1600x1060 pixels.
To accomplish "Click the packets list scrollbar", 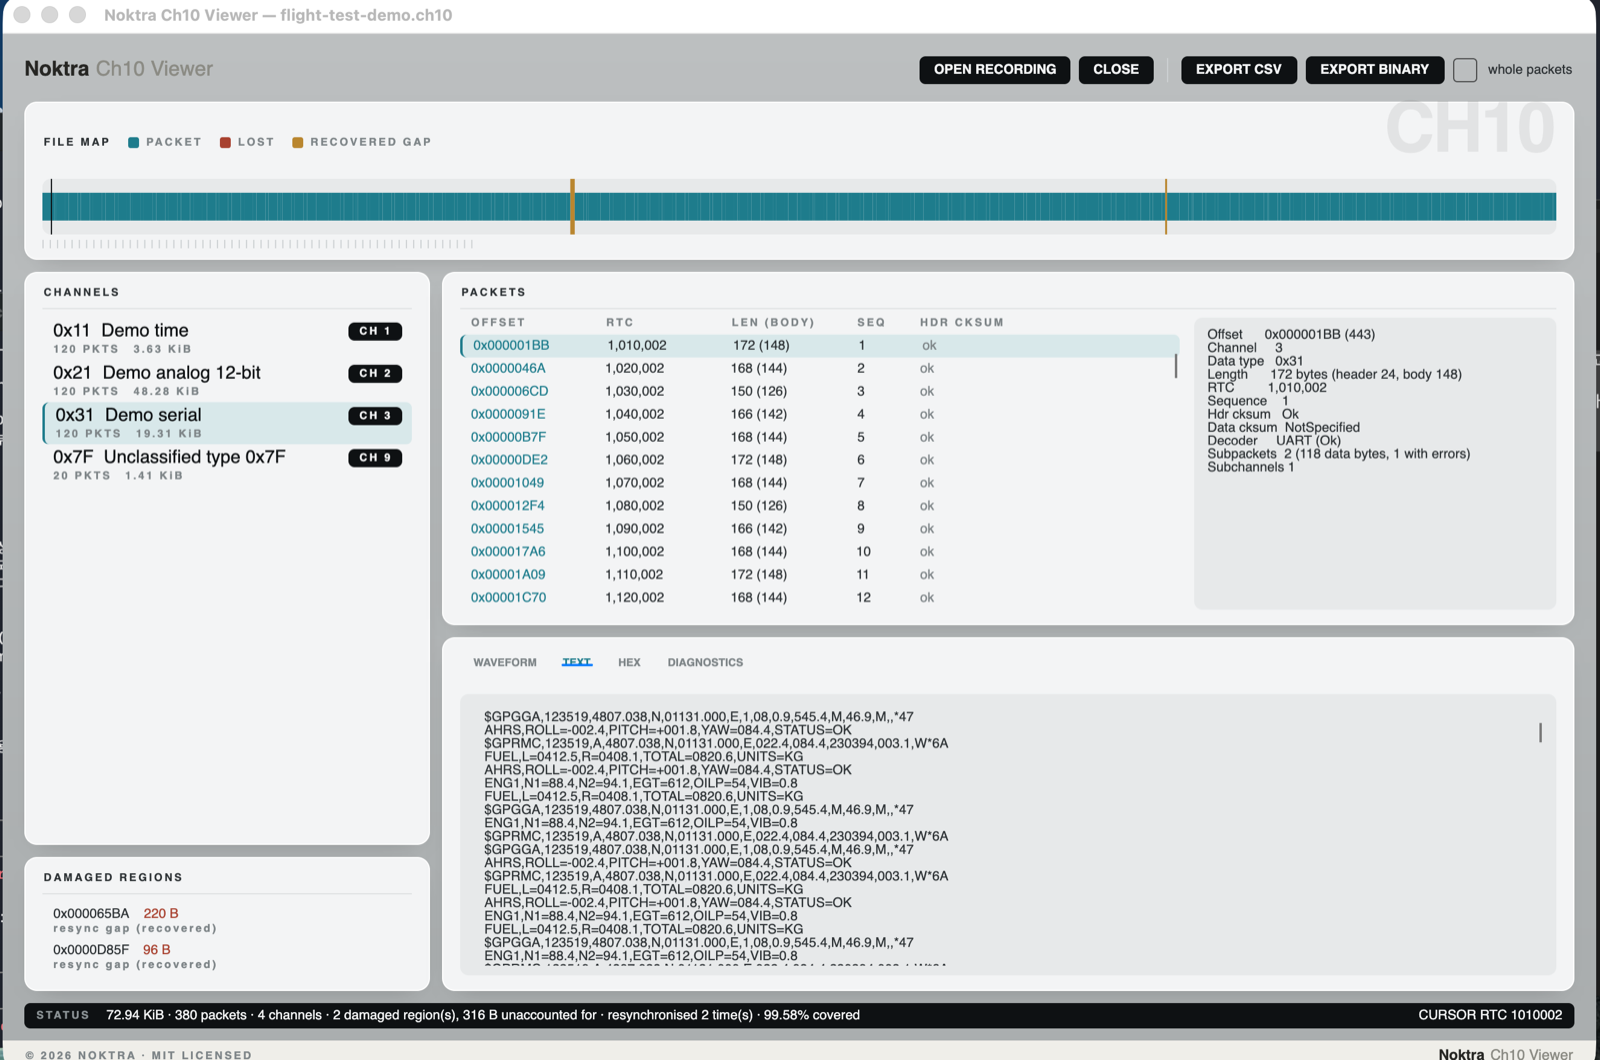I will [x=1176, y=366].
